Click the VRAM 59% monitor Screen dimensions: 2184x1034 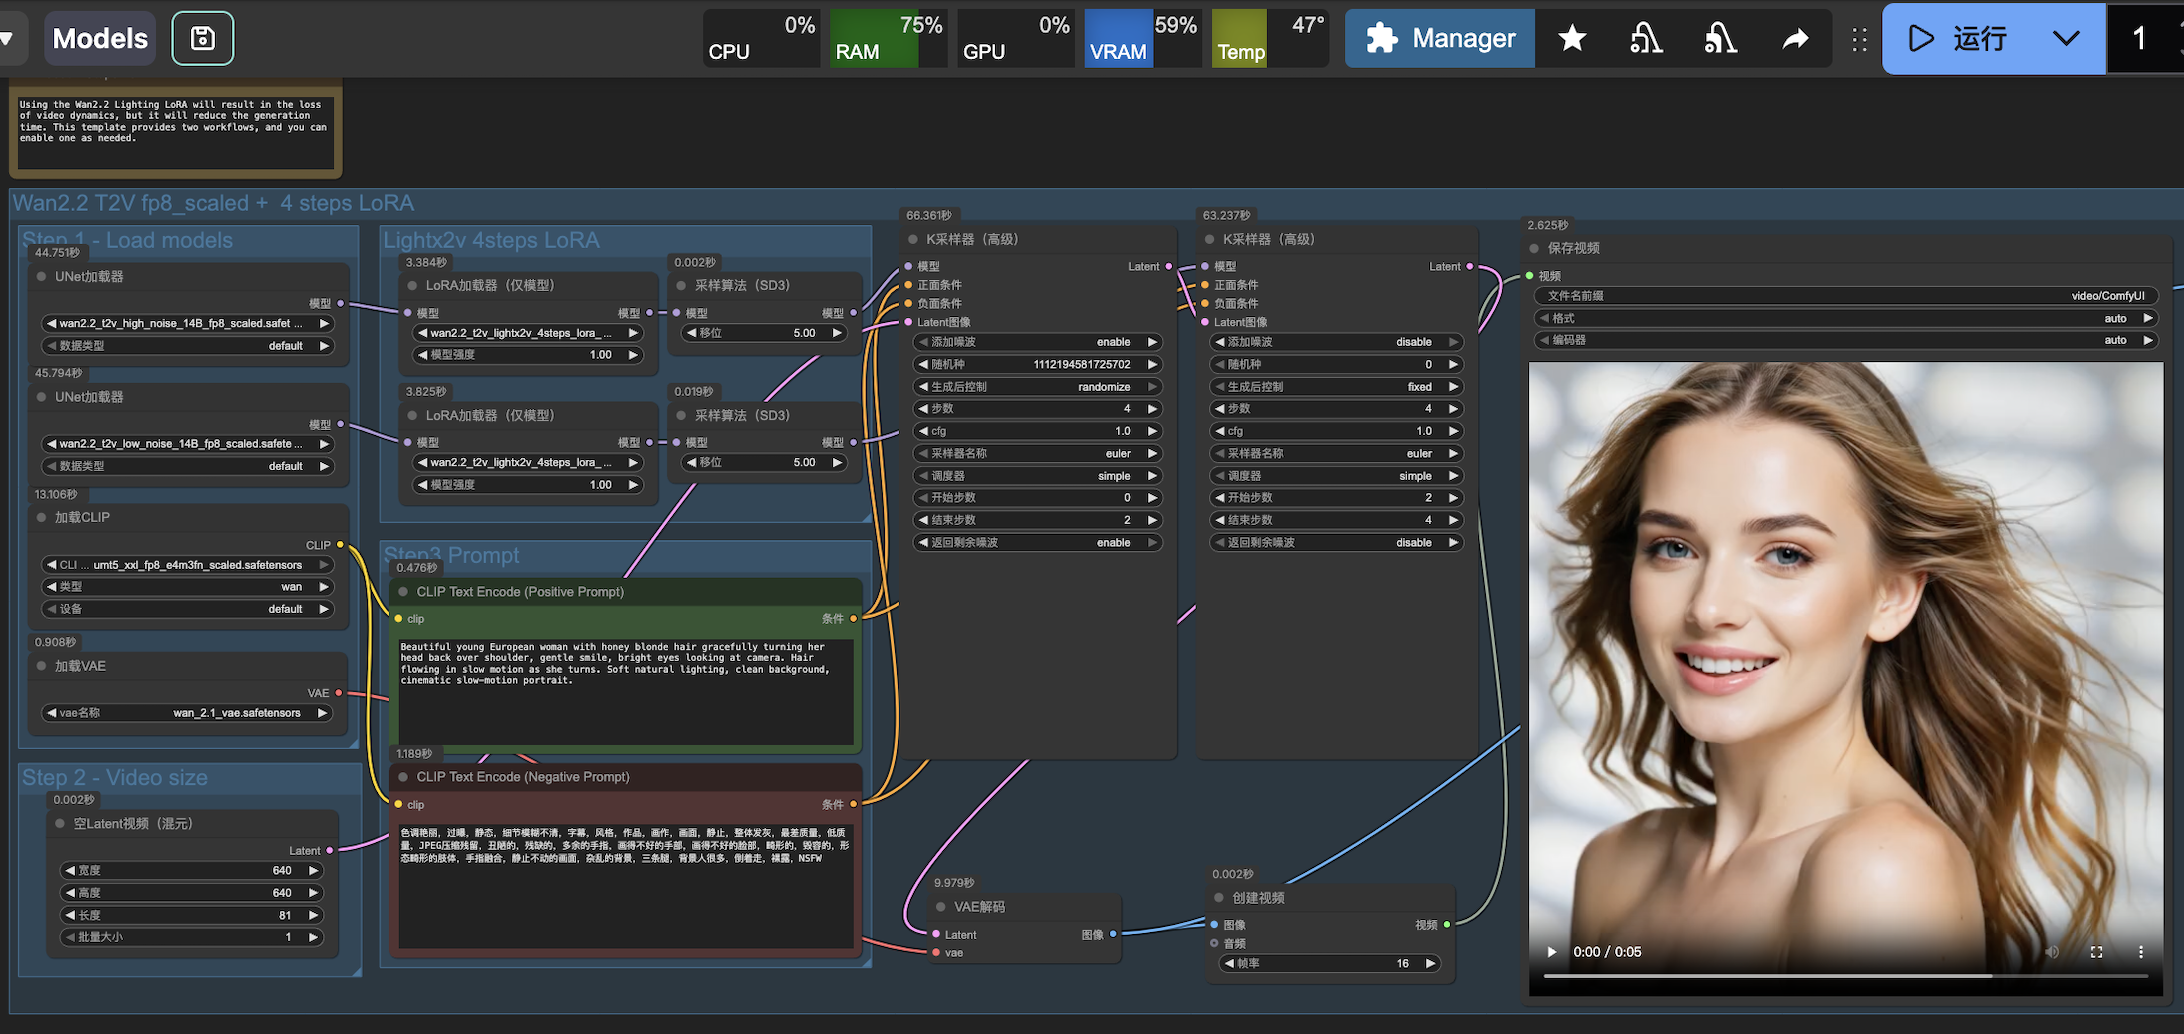click(1143, 39)
